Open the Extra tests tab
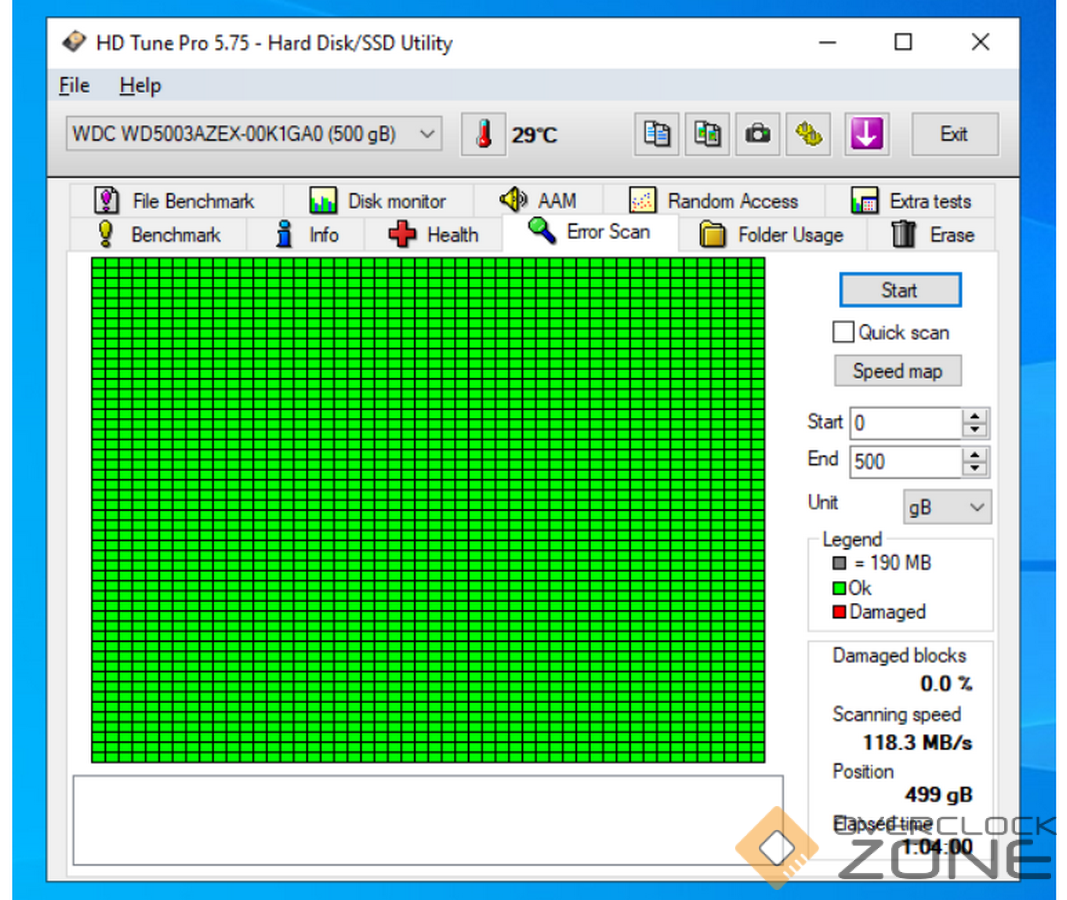This screenshot has width=1067, height=900. (910, 201)
